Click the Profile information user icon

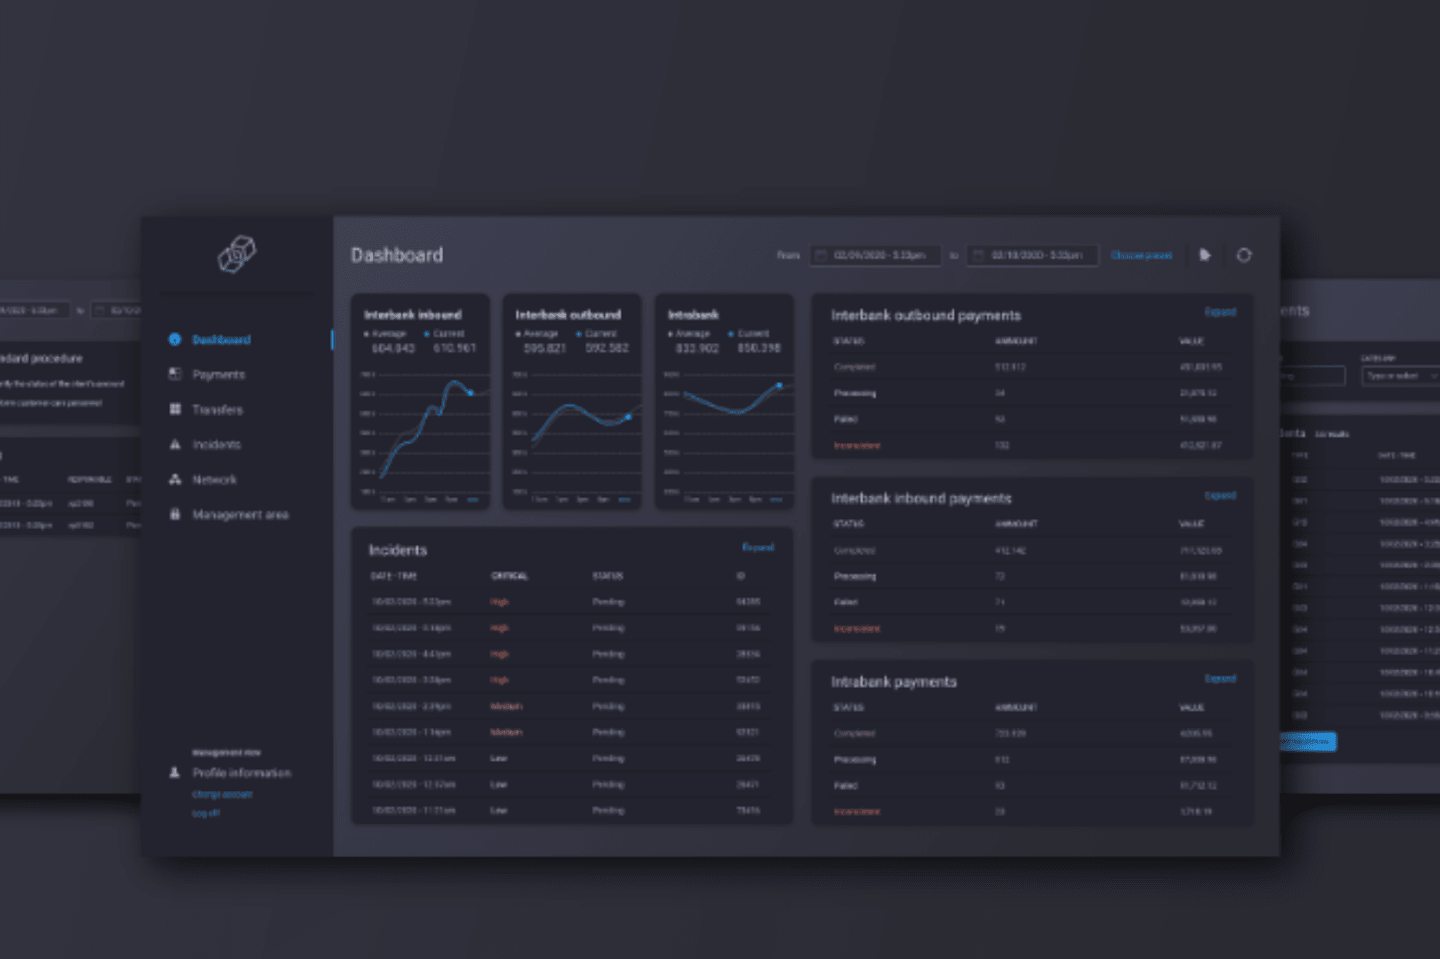174,772
